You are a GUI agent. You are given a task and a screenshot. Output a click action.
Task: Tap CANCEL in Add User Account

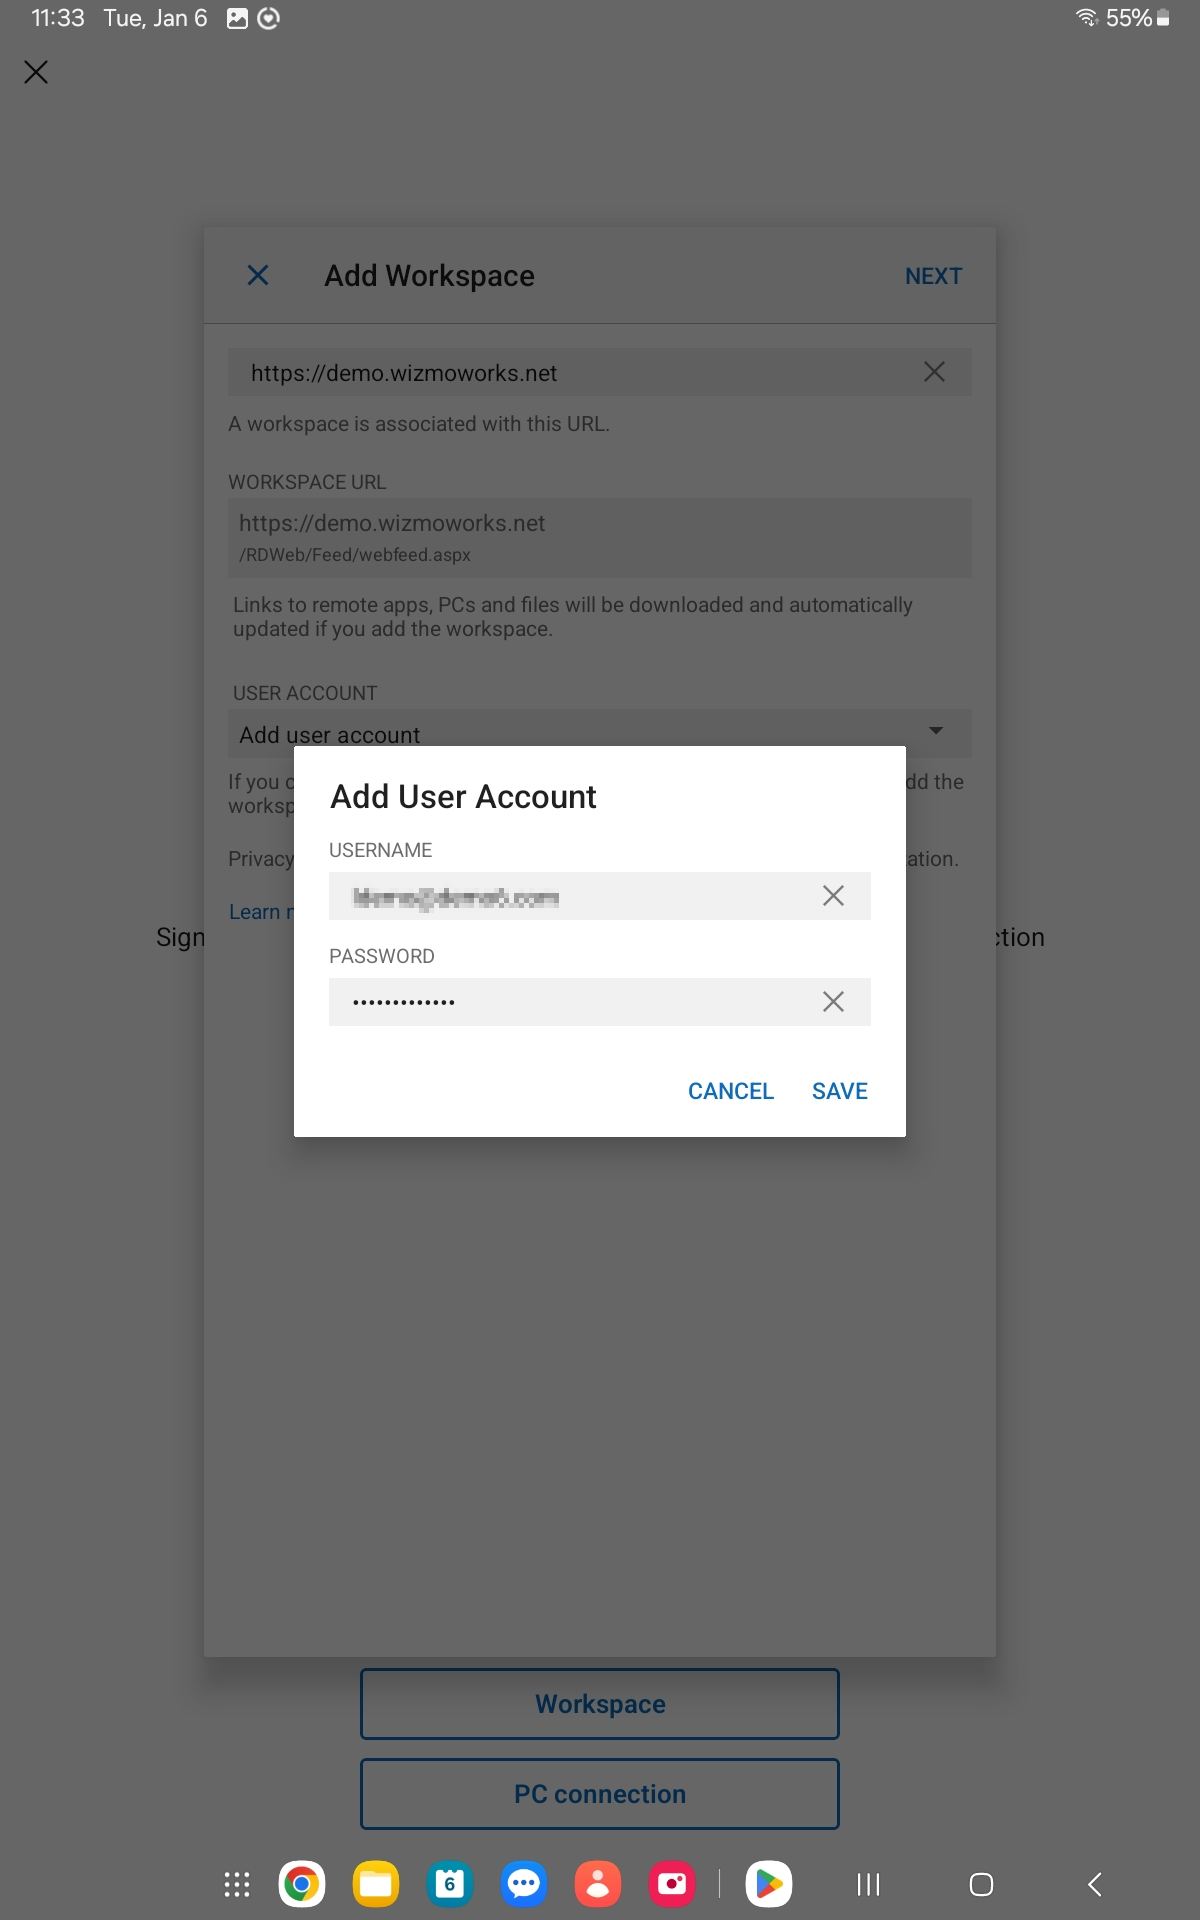point(731,1091)
